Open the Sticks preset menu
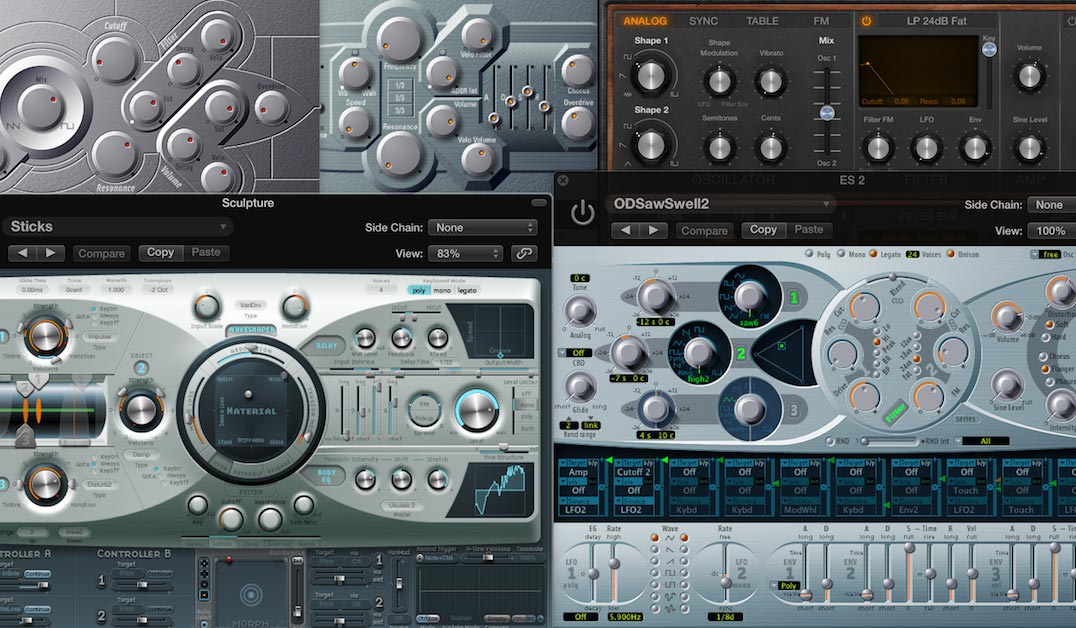 [x=117, y=226]
